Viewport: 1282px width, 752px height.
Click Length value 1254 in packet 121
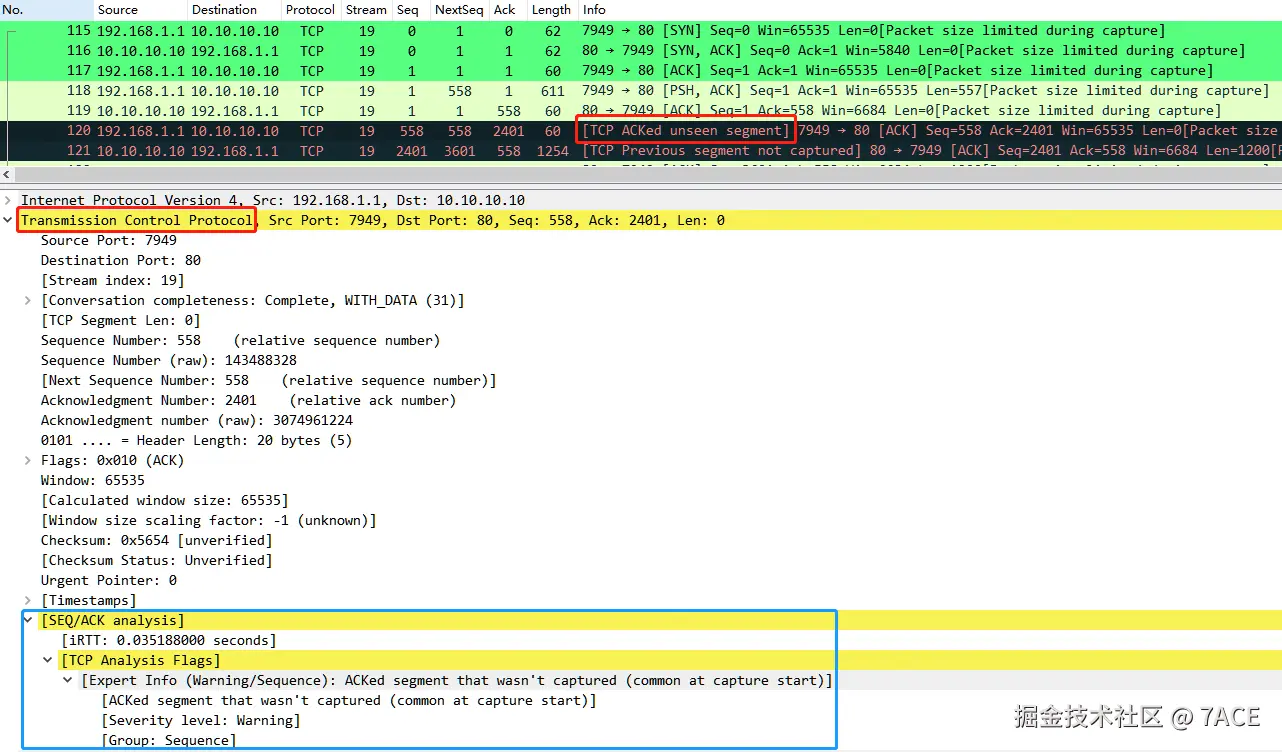pos(552,150)
